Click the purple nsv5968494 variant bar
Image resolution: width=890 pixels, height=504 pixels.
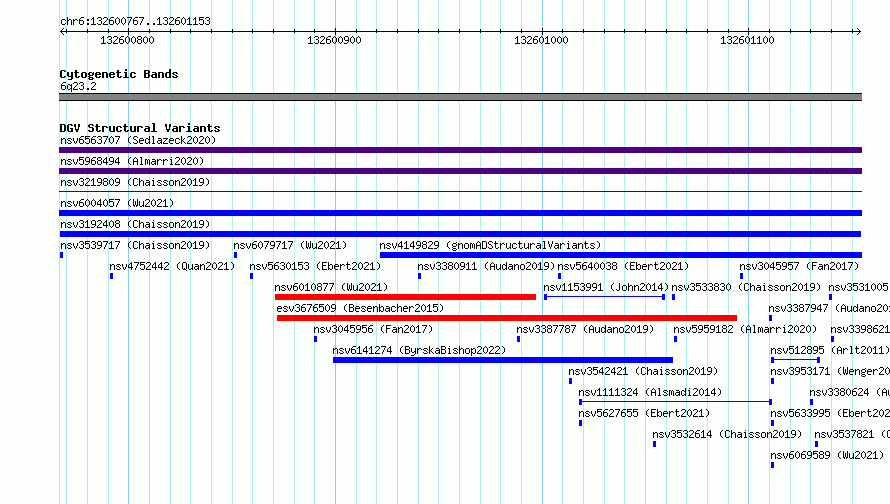point(460,171)
